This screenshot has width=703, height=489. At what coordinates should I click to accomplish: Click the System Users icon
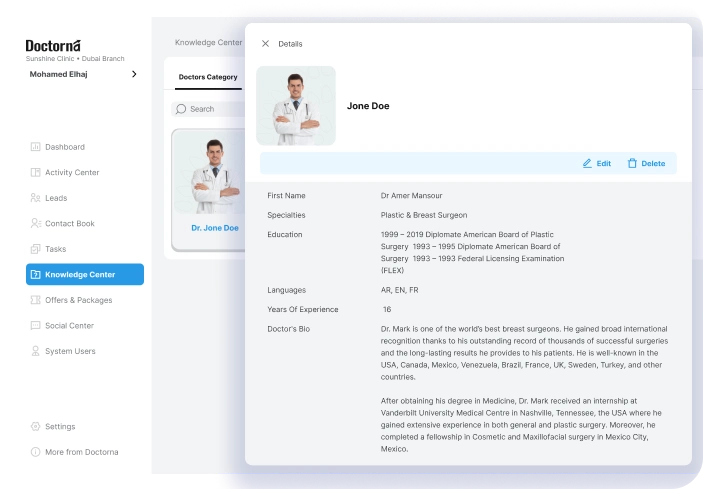(x=36, y=351)
